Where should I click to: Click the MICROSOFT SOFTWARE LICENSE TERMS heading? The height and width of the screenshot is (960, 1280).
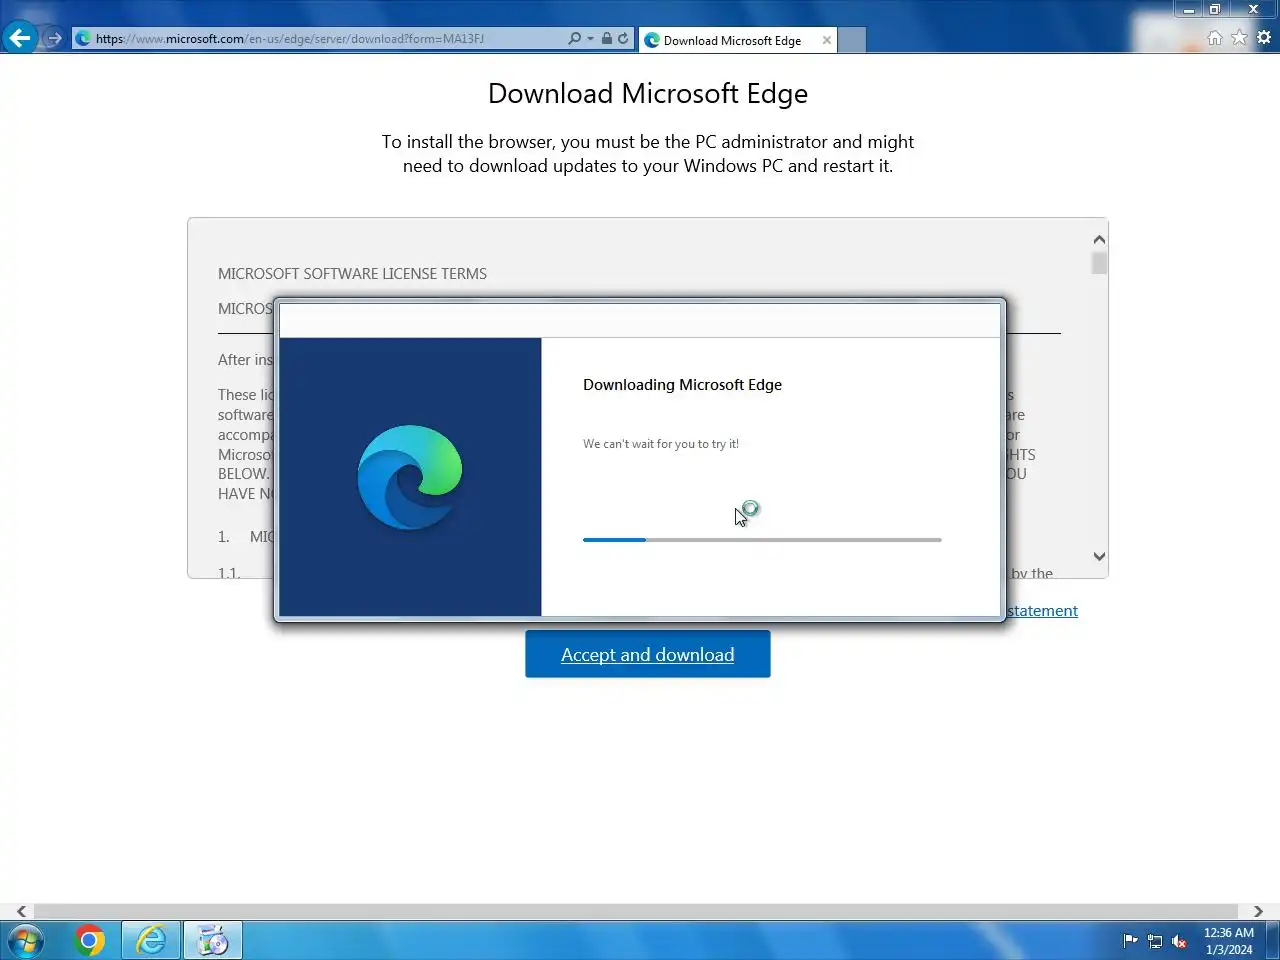point(352,274)
